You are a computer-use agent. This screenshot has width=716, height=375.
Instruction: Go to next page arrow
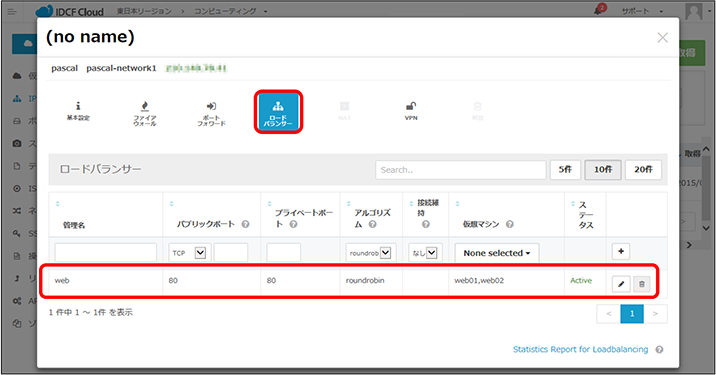(x=655, y=314)
